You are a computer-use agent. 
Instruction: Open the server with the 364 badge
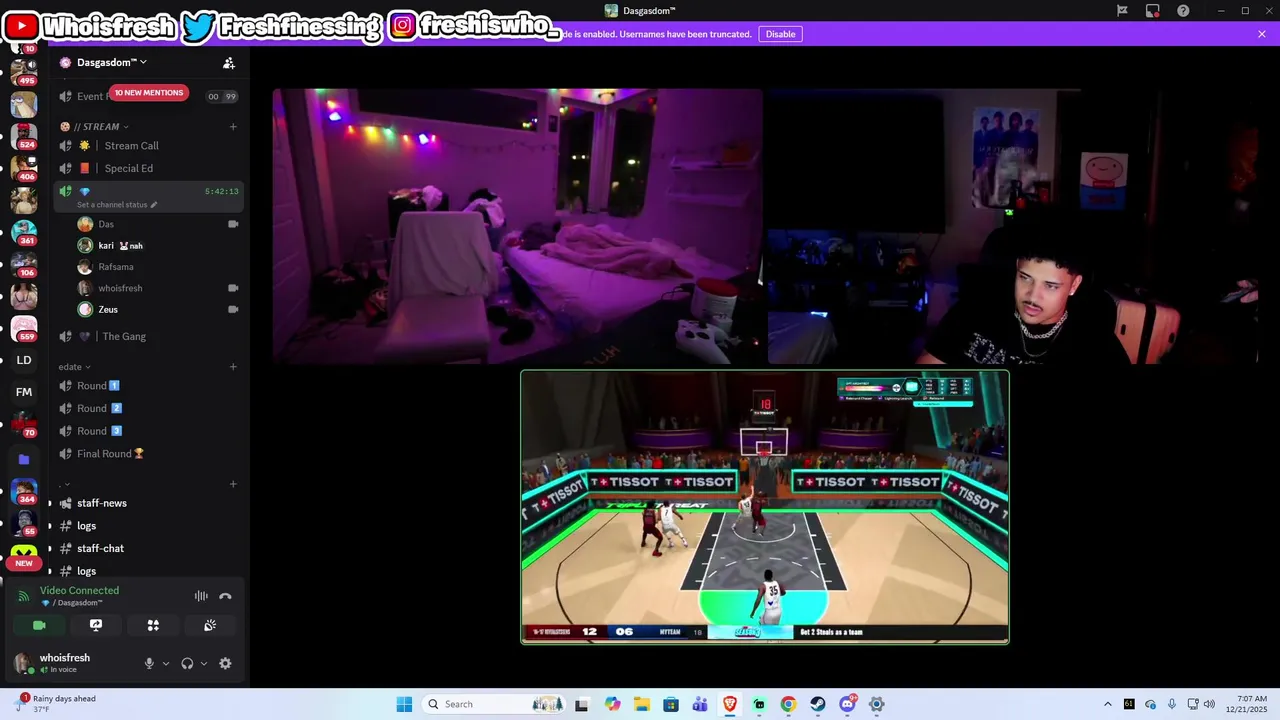point(23,491)
